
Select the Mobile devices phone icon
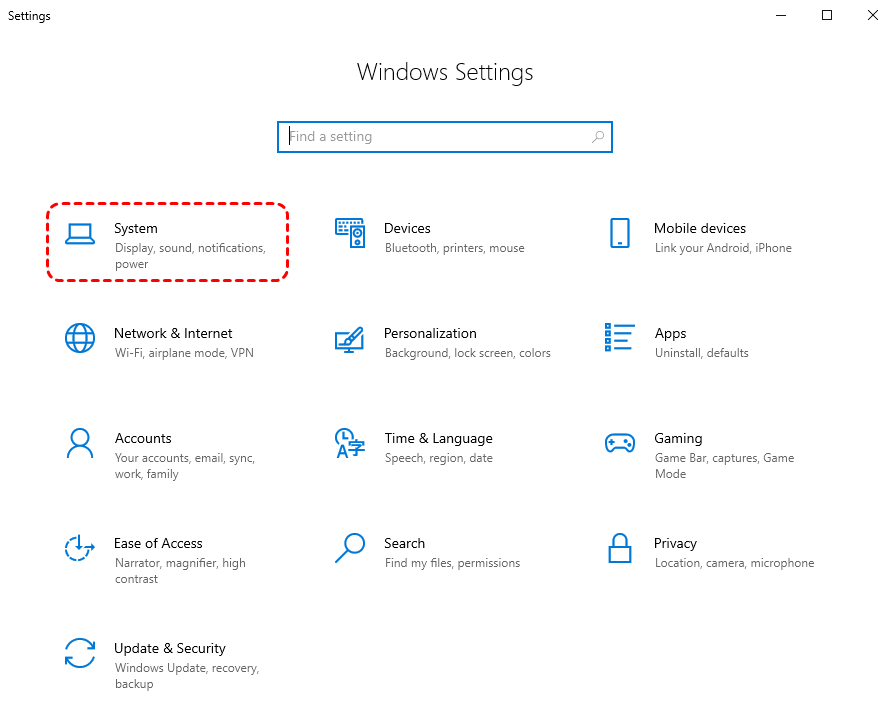pos(619,233)
